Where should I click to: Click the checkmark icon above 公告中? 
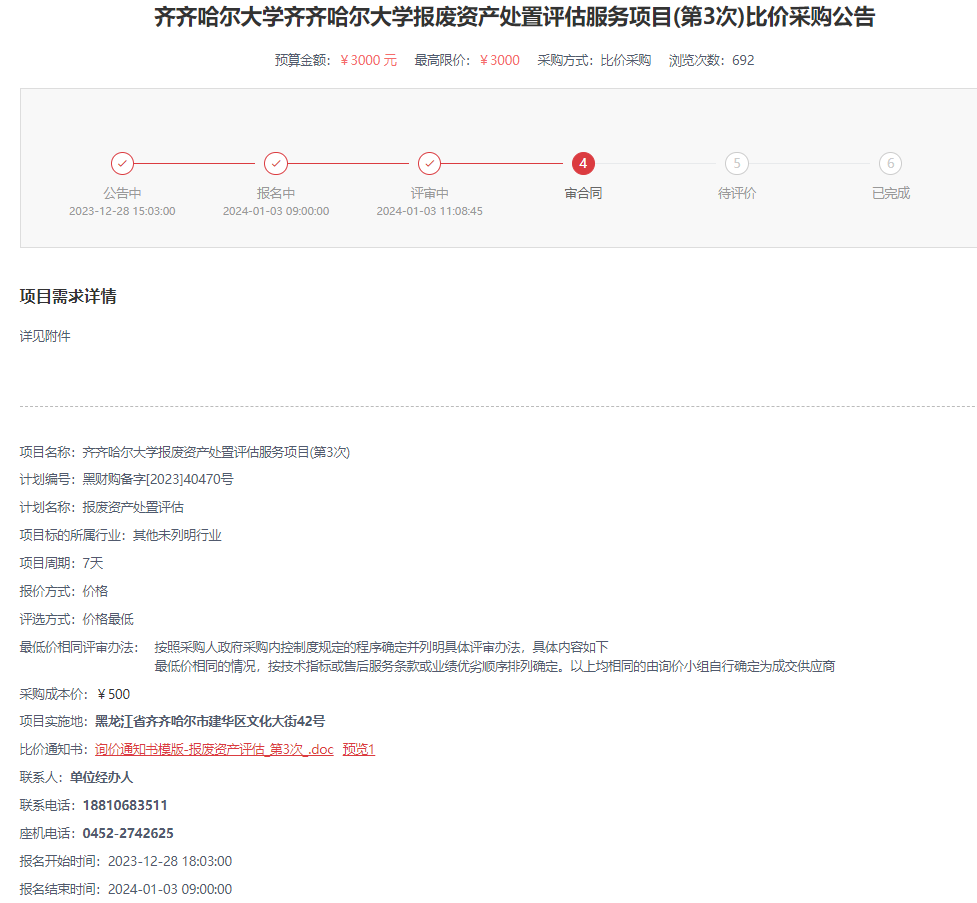(x=122, y=163)
